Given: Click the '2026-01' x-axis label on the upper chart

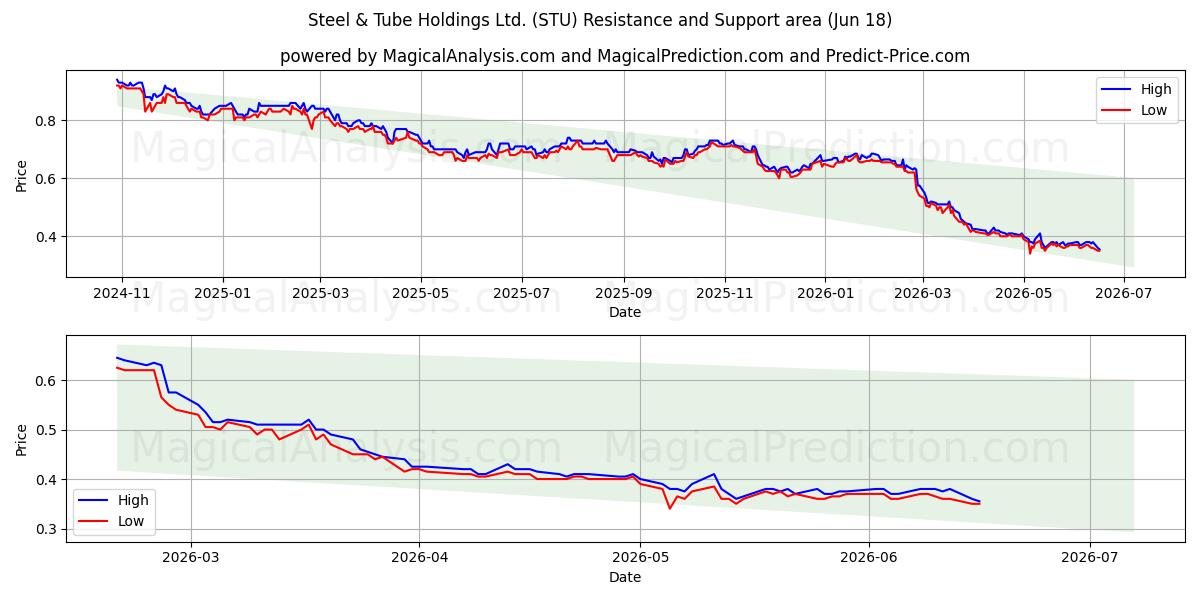Looking at the screenshot, I should pyautogui.click(x=825, y=293).
